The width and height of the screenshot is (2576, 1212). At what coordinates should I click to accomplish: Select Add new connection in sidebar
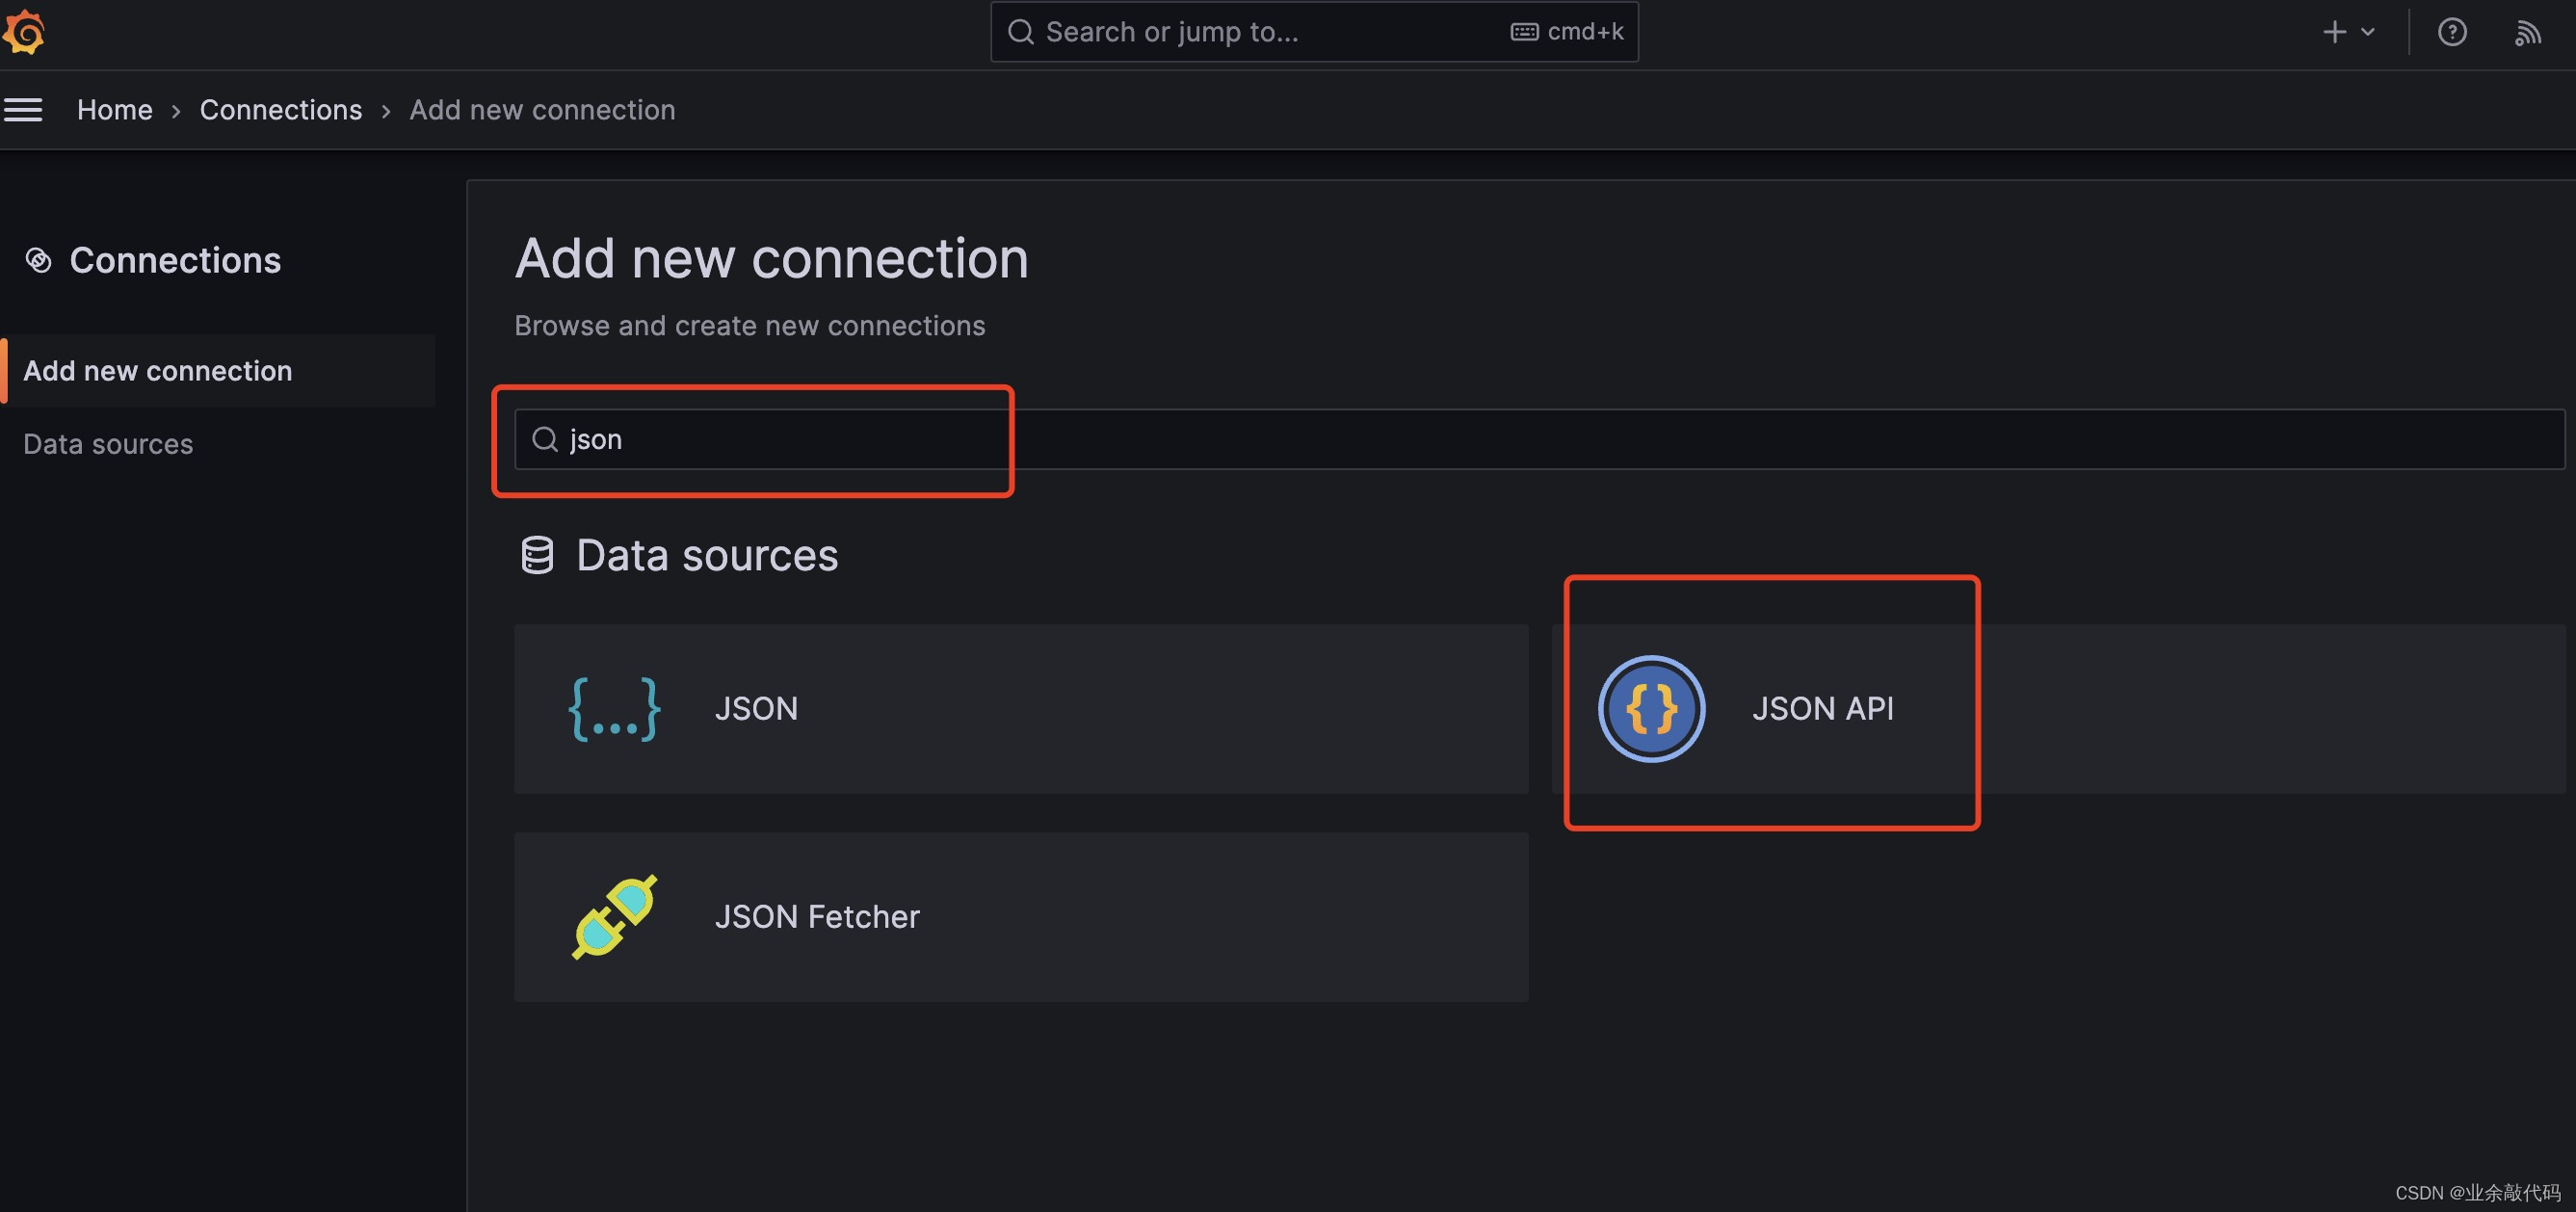[x=218, y=371]
